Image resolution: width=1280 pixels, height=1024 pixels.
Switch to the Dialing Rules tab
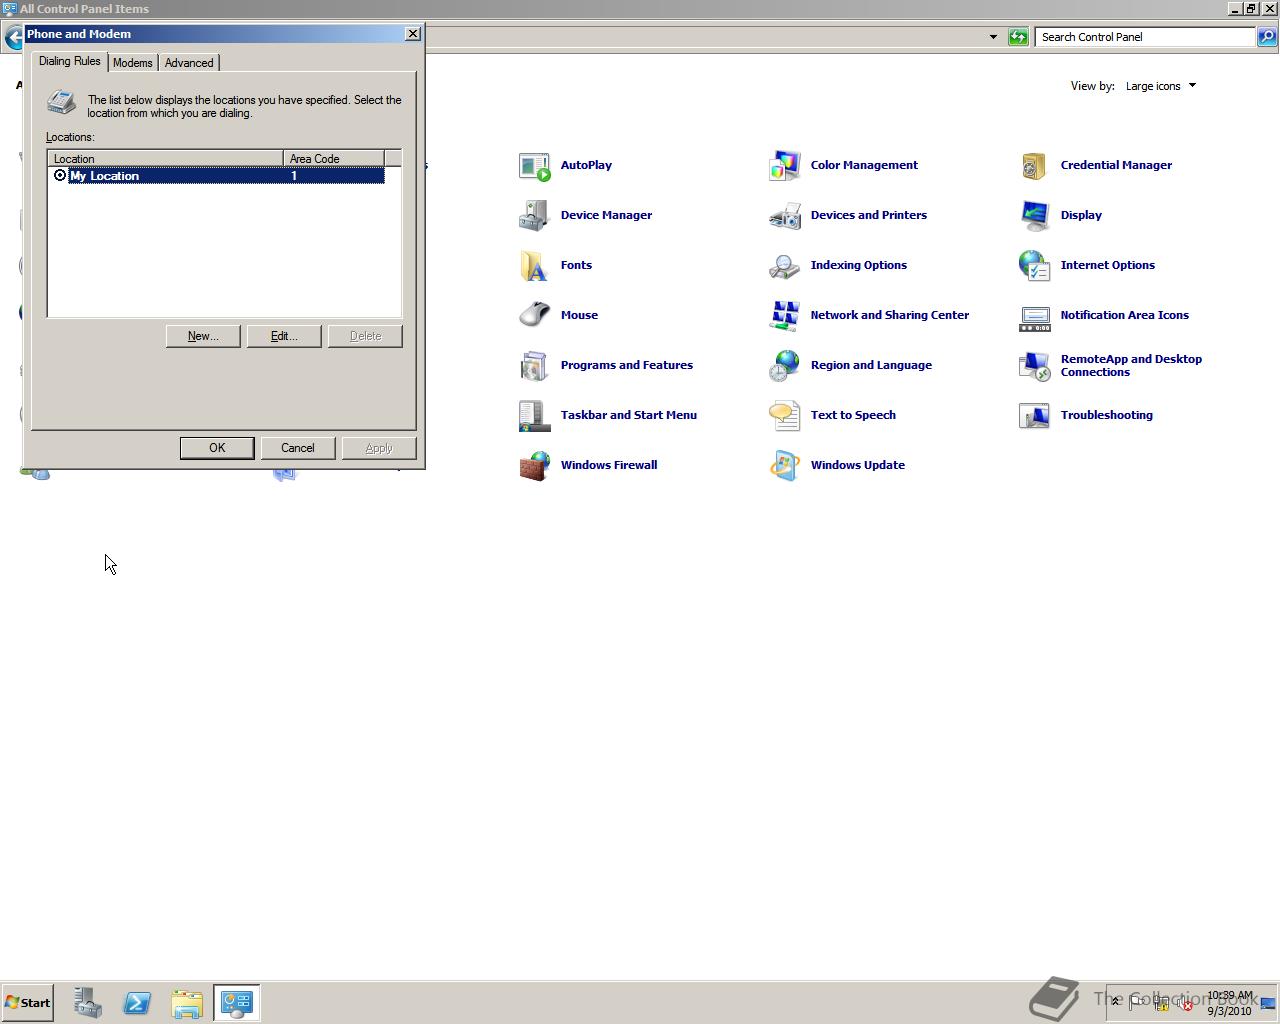click(x=70, y=61)
